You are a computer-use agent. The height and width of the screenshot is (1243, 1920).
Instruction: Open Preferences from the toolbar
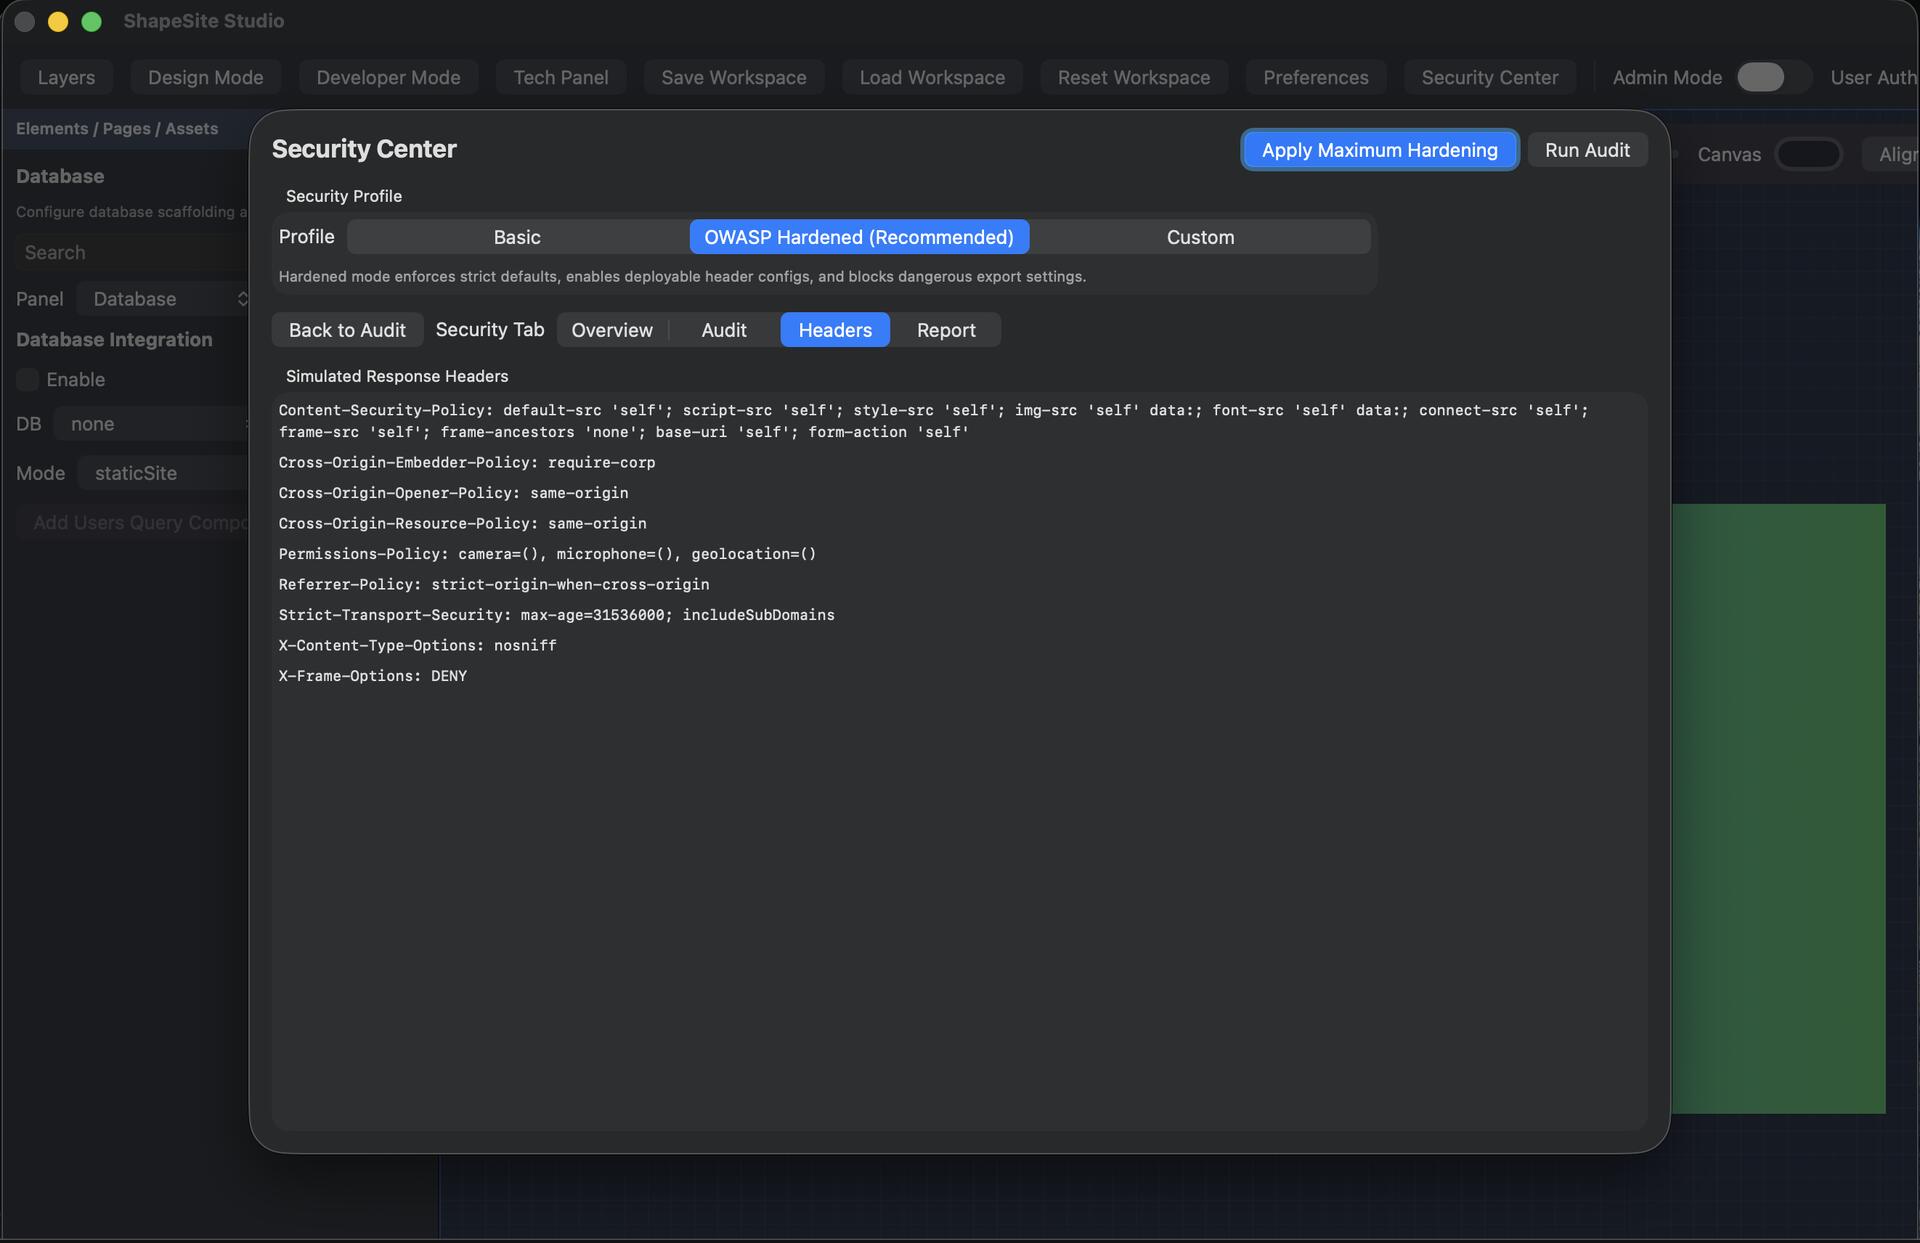[x=1315, y=77]
